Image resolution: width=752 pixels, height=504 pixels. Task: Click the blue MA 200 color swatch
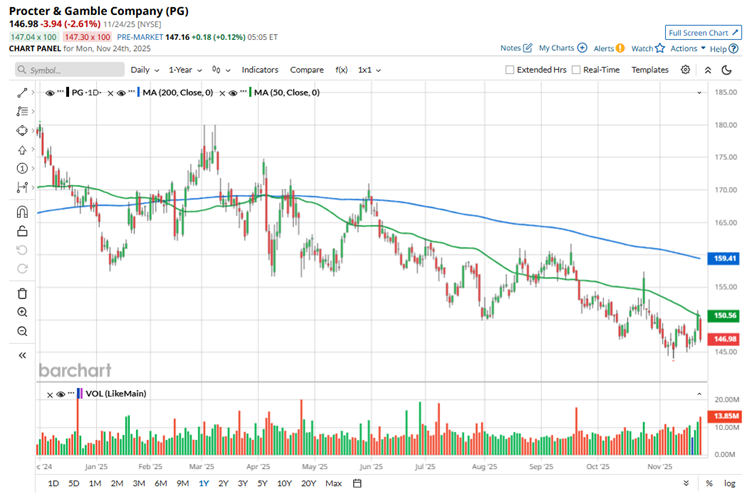138,93
